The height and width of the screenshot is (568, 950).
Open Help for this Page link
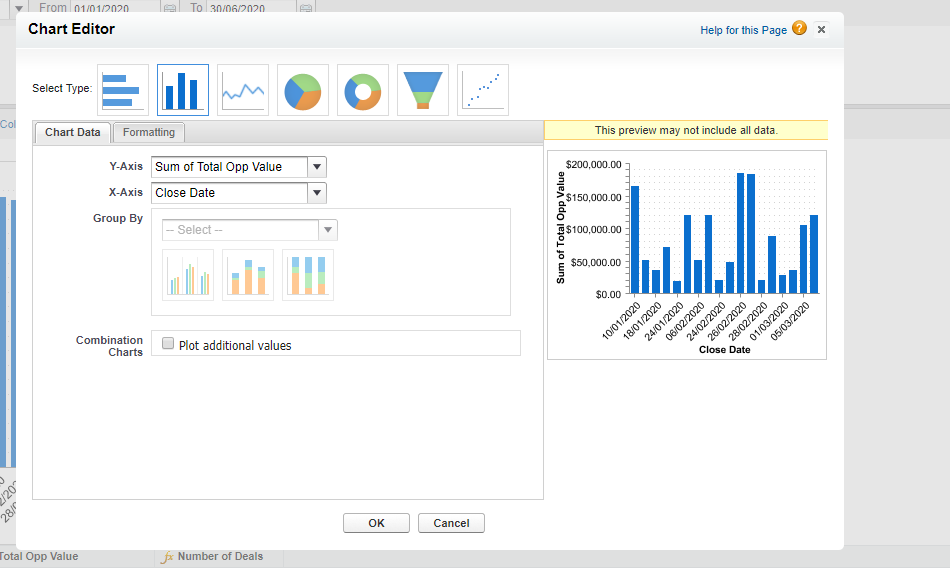pos(743,30)
